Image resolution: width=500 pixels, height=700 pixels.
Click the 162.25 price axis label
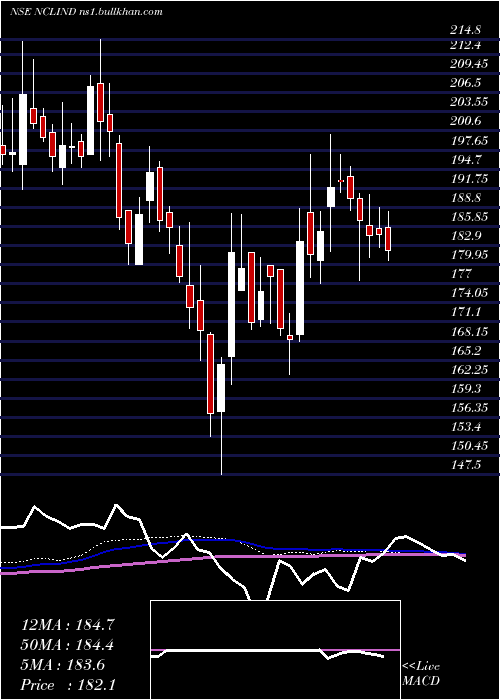click(469, 370)
